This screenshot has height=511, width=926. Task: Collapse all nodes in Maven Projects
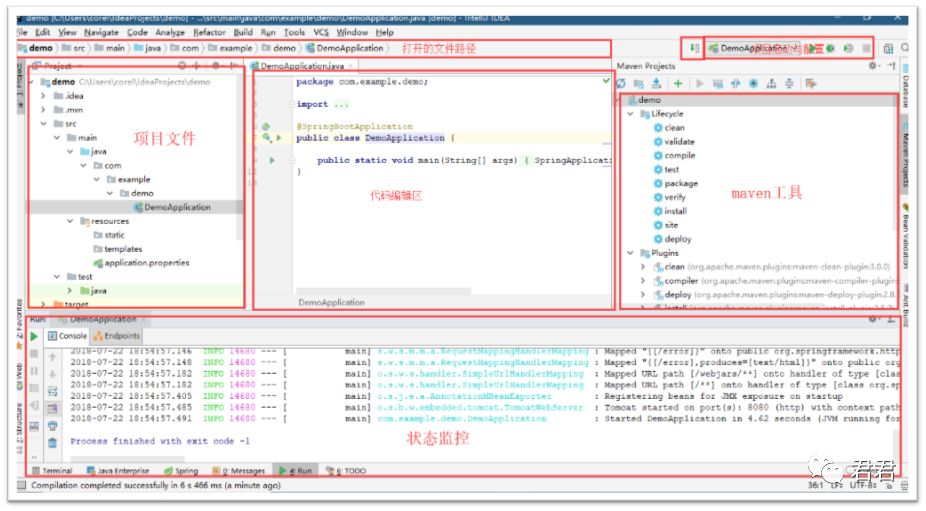pos(789,83)
